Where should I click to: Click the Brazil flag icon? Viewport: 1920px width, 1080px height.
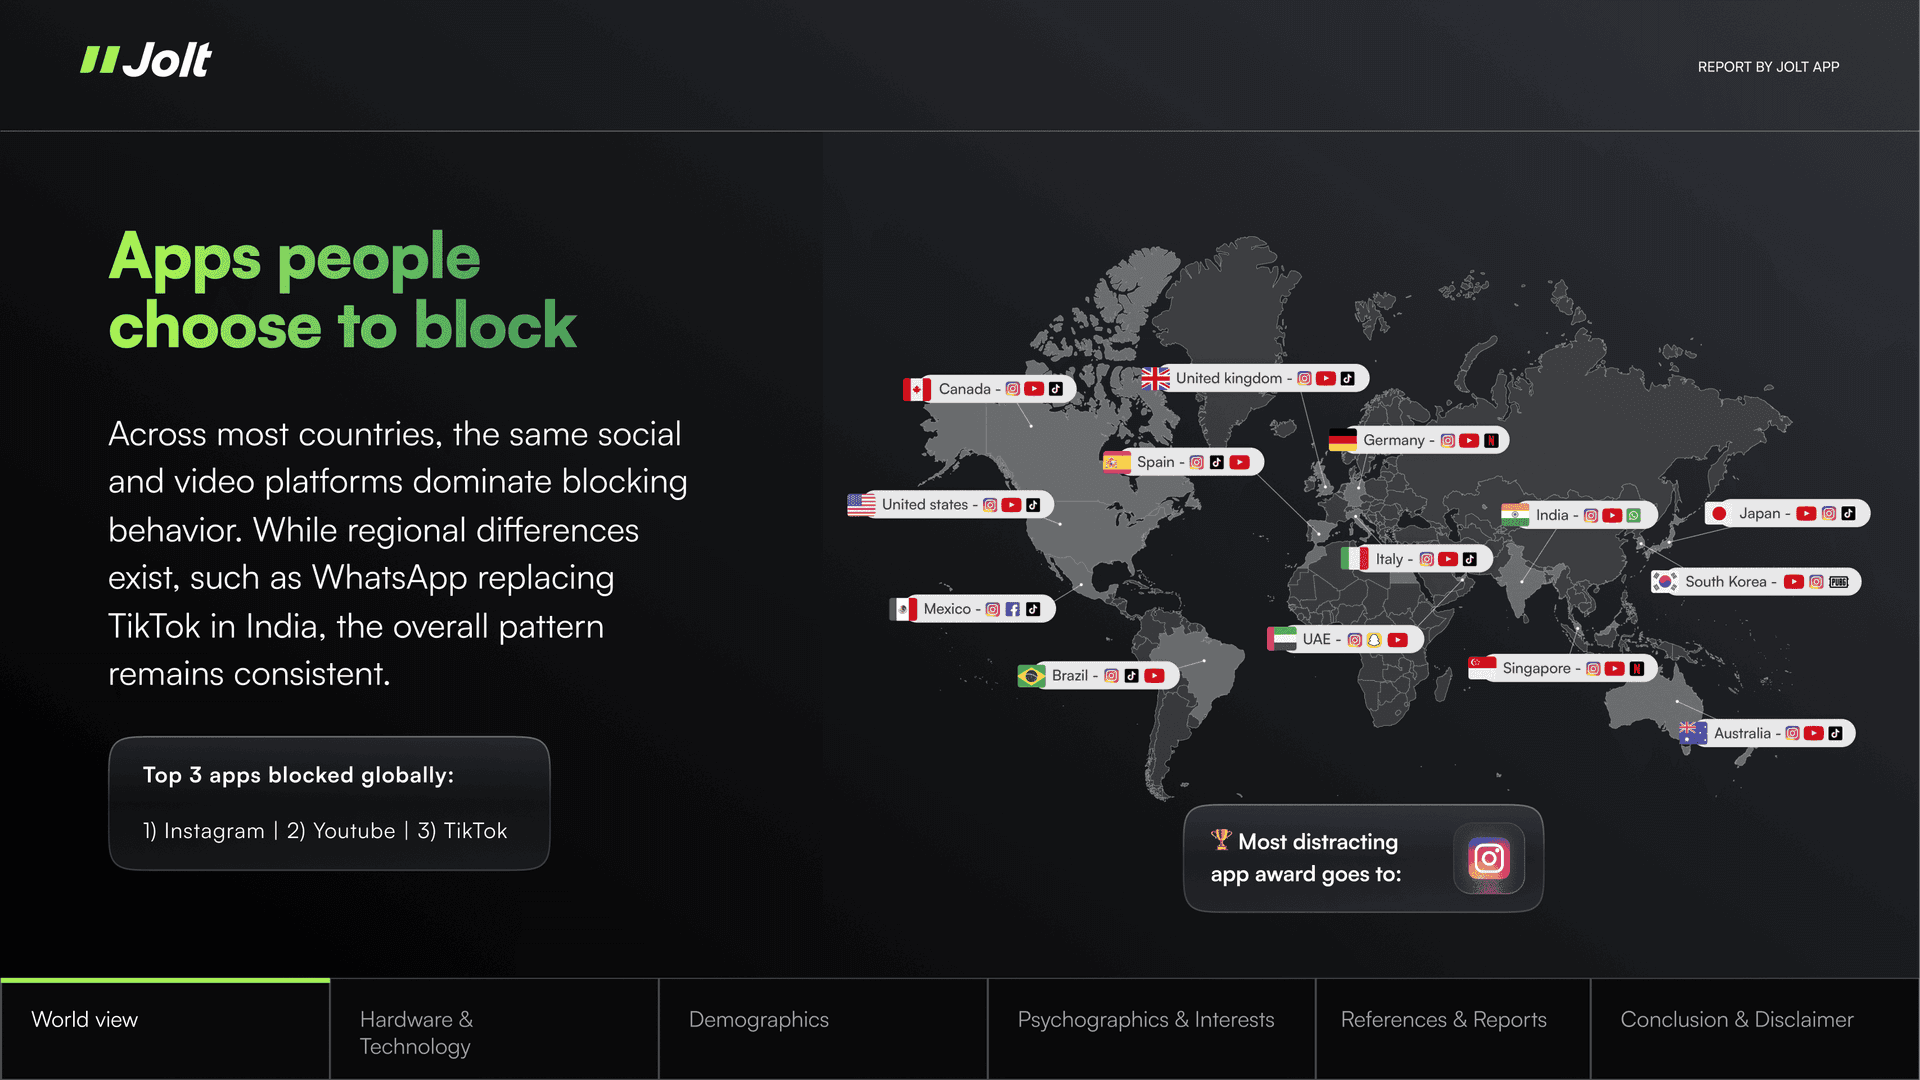(1031, 676)
